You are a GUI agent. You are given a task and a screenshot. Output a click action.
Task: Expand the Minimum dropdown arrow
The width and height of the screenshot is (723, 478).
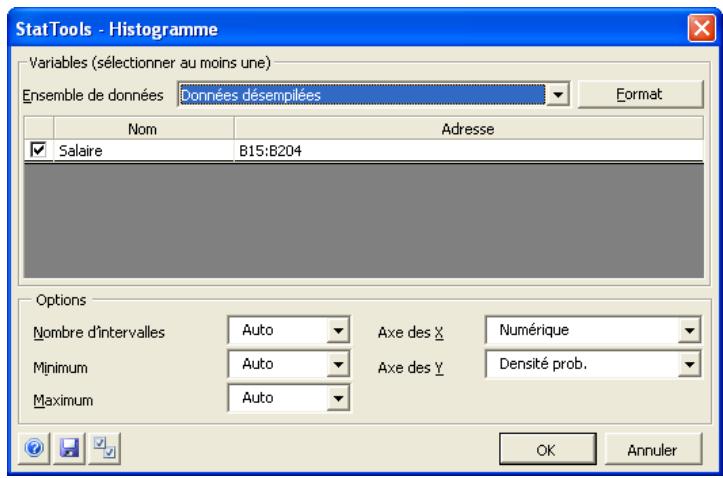point(338,364)
